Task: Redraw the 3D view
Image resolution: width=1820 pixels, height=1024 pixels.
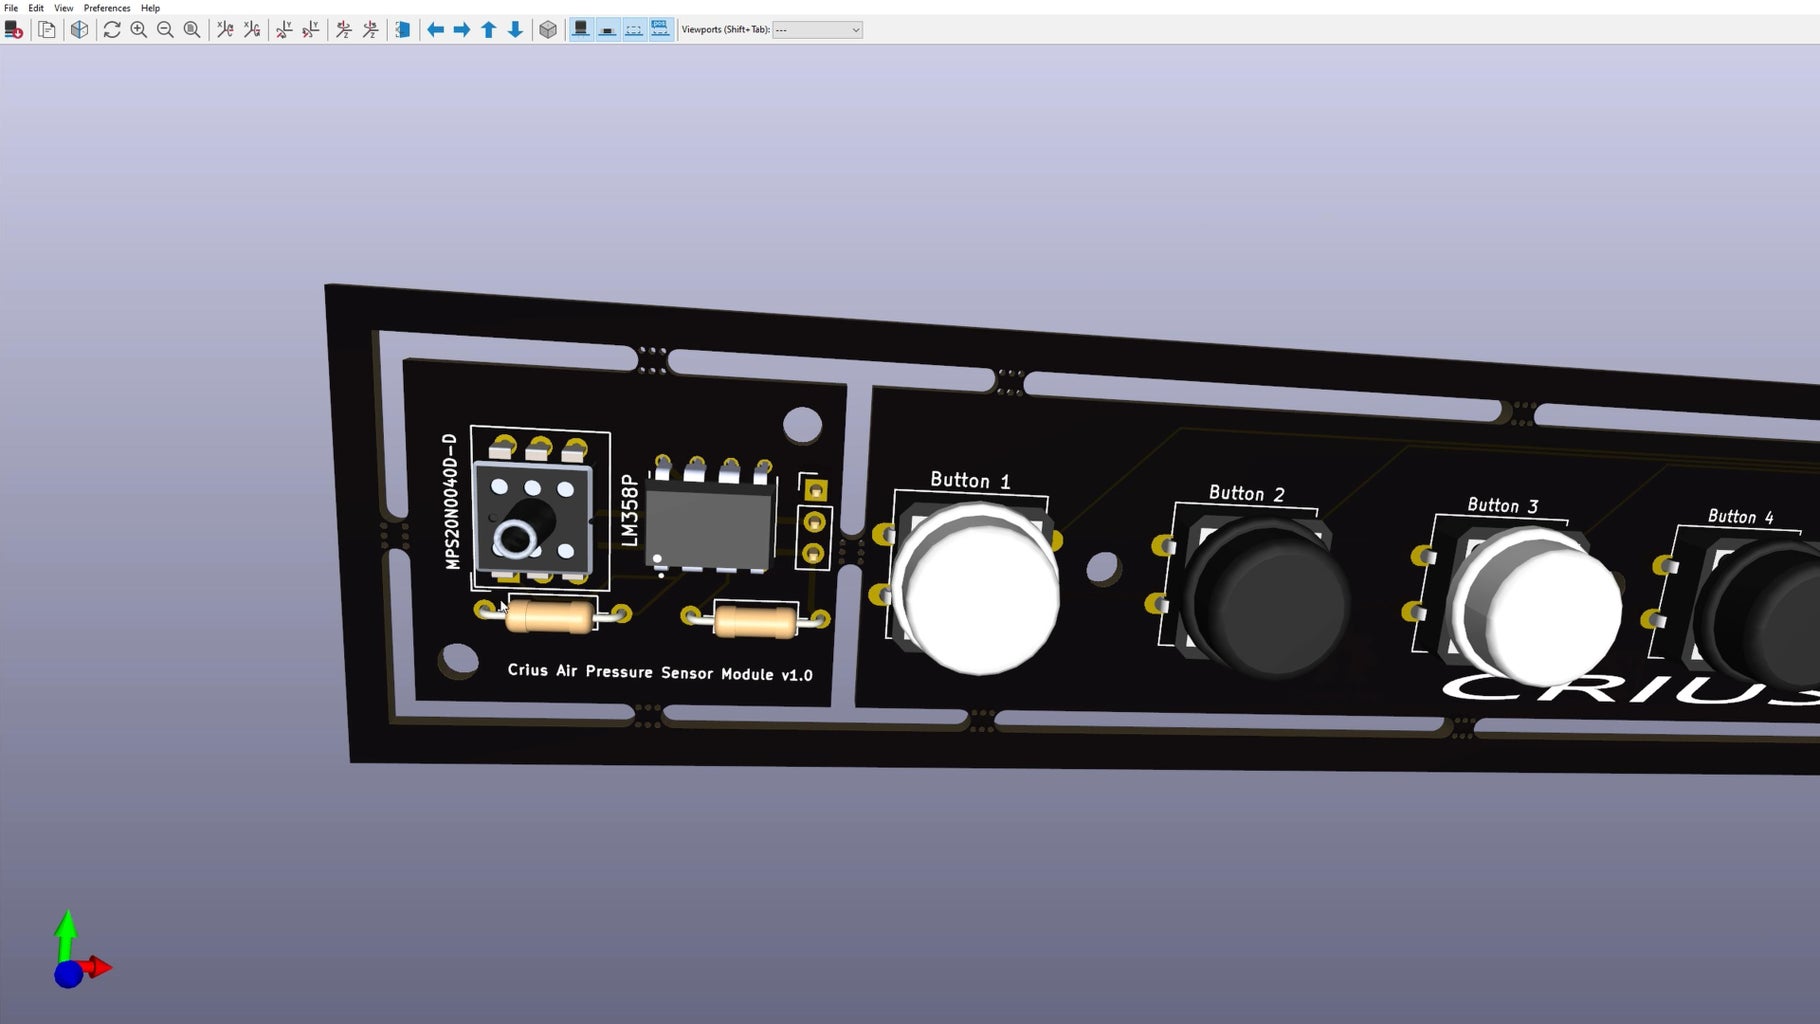Action: (110, 29)
